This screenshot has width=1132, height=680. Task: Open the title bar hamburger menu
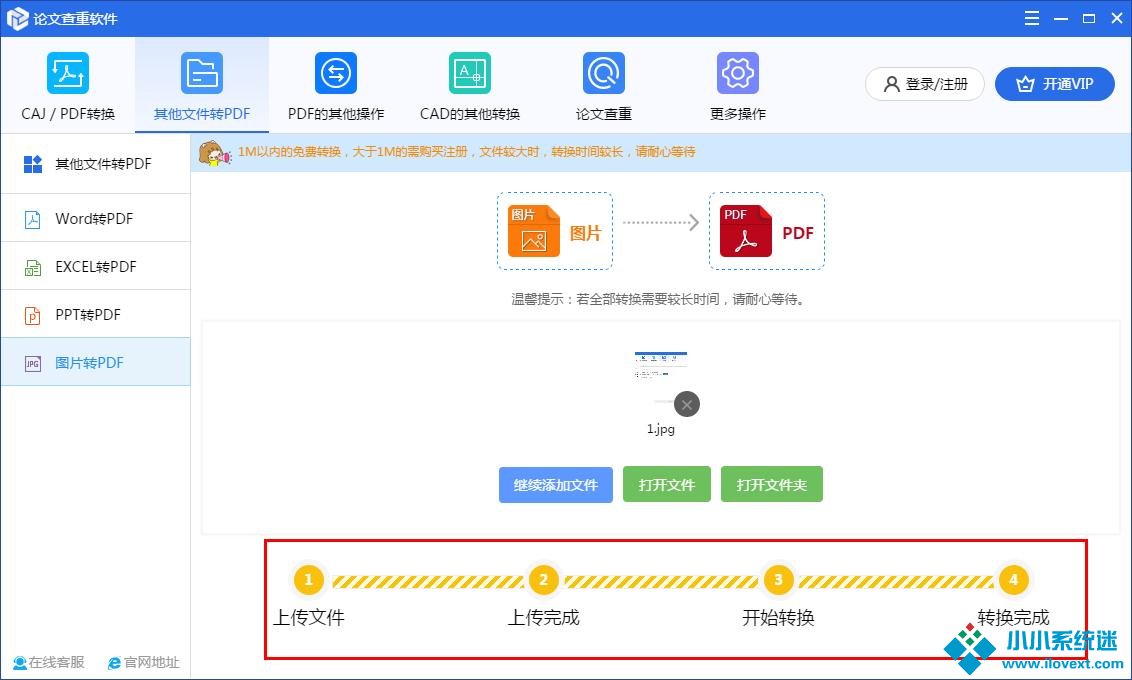[1033, 18]
